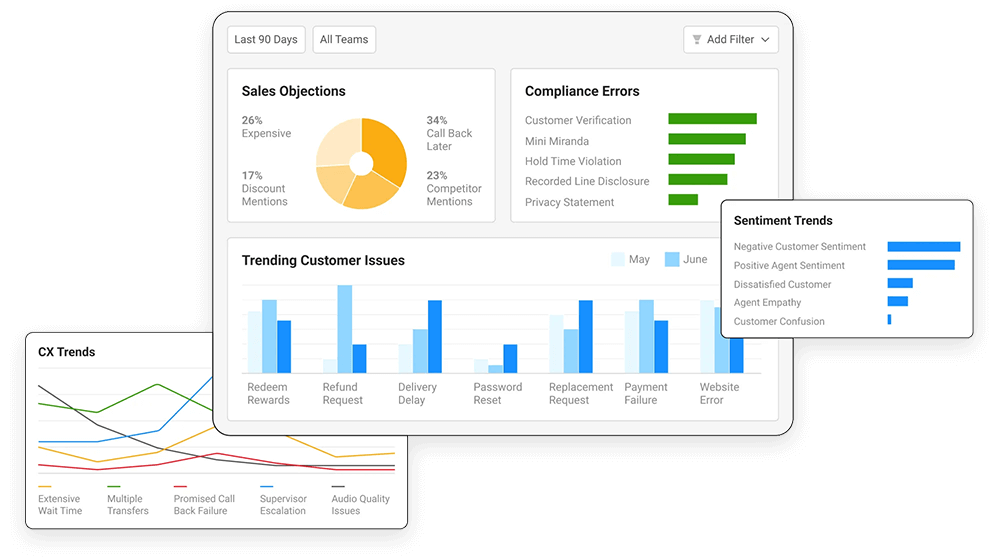Click the Audio Quality Issues legend entry
The image size is (1000, 557).
[x=360, y=501]
